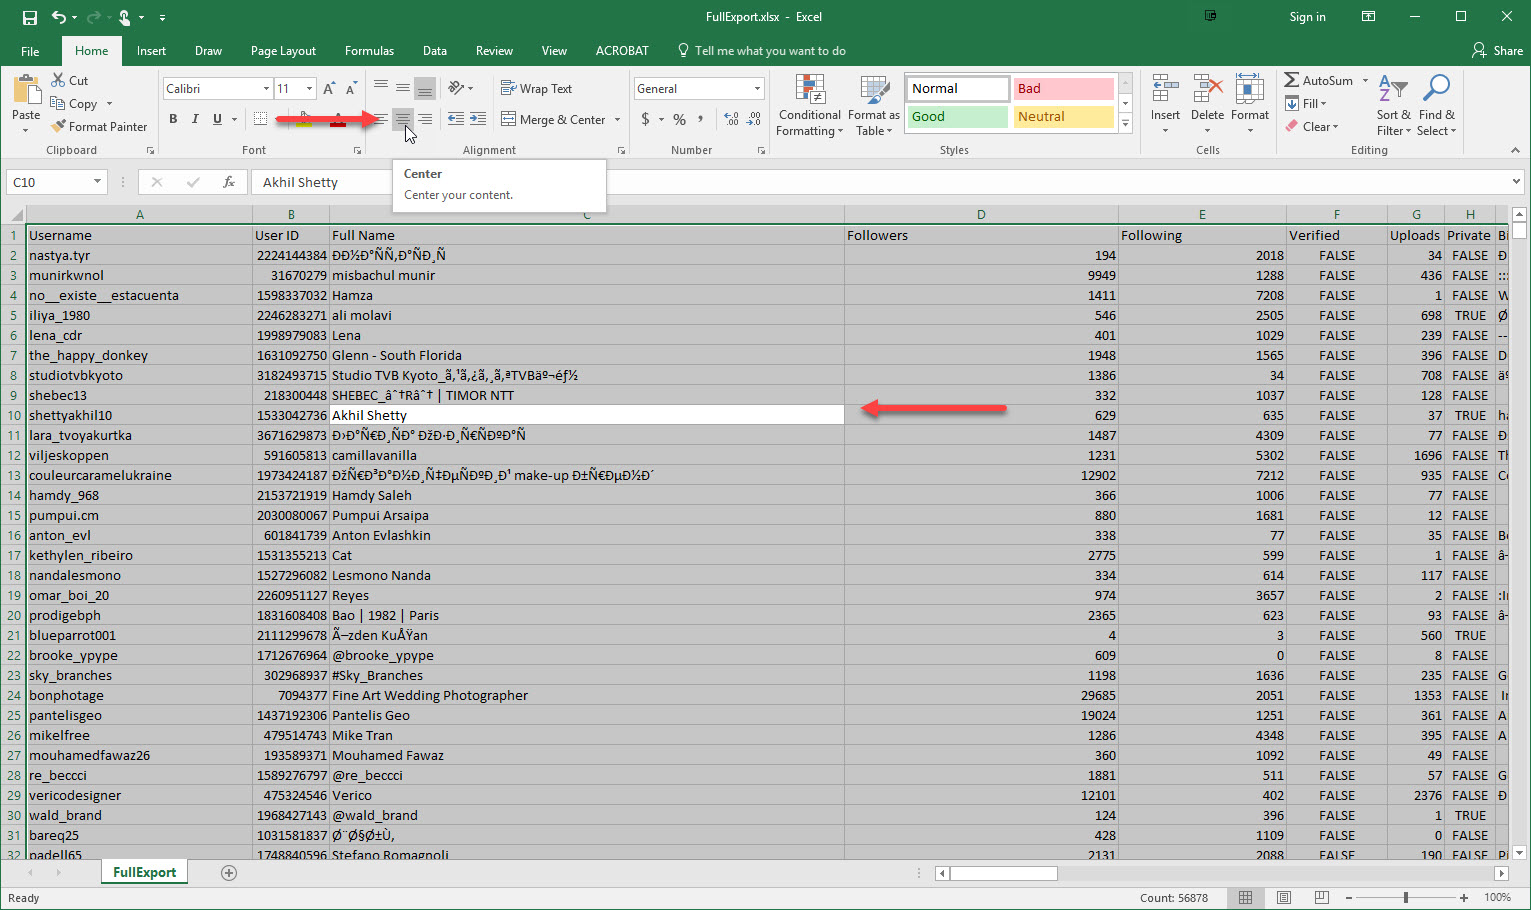Apply middle vertical alignment
The image size is (1531, 910).
coord(403,88)
